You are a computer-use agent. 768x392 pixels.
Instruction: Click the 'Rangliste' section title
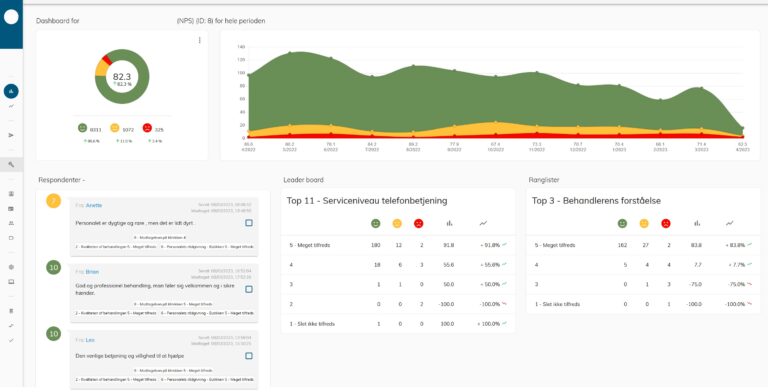click(x=545, y=180)
